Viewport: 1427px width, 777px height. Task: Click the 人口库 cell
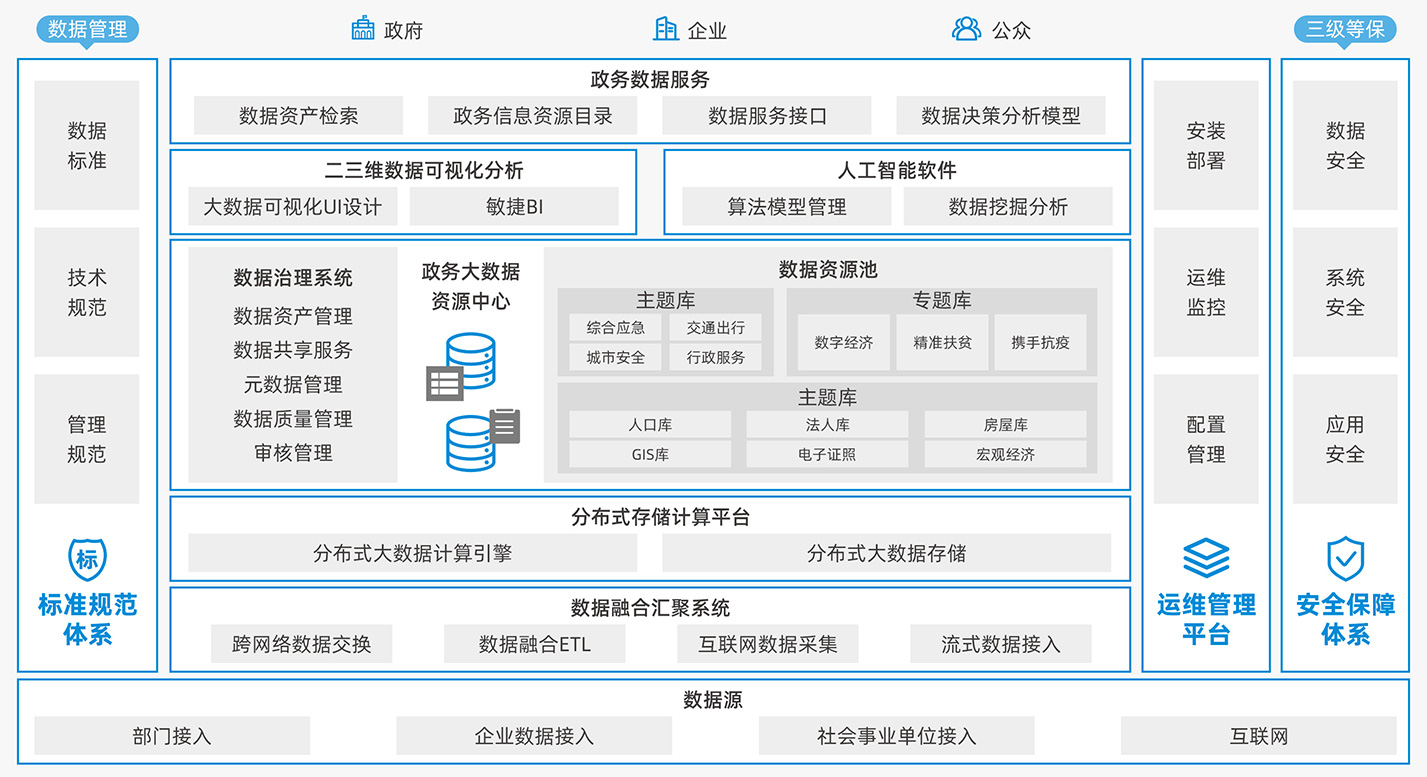[x=650, y=424]
